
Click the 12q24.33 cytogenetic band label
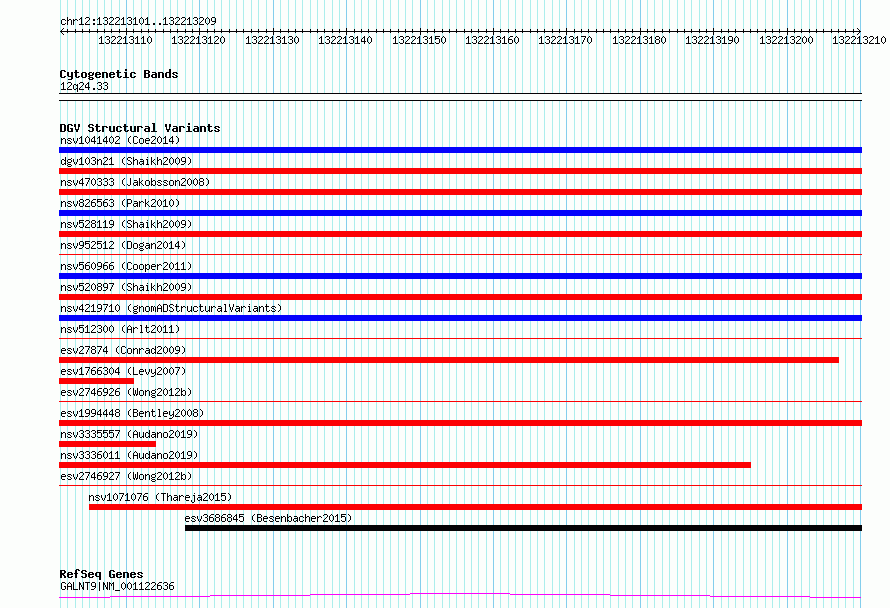click(84, 86)
